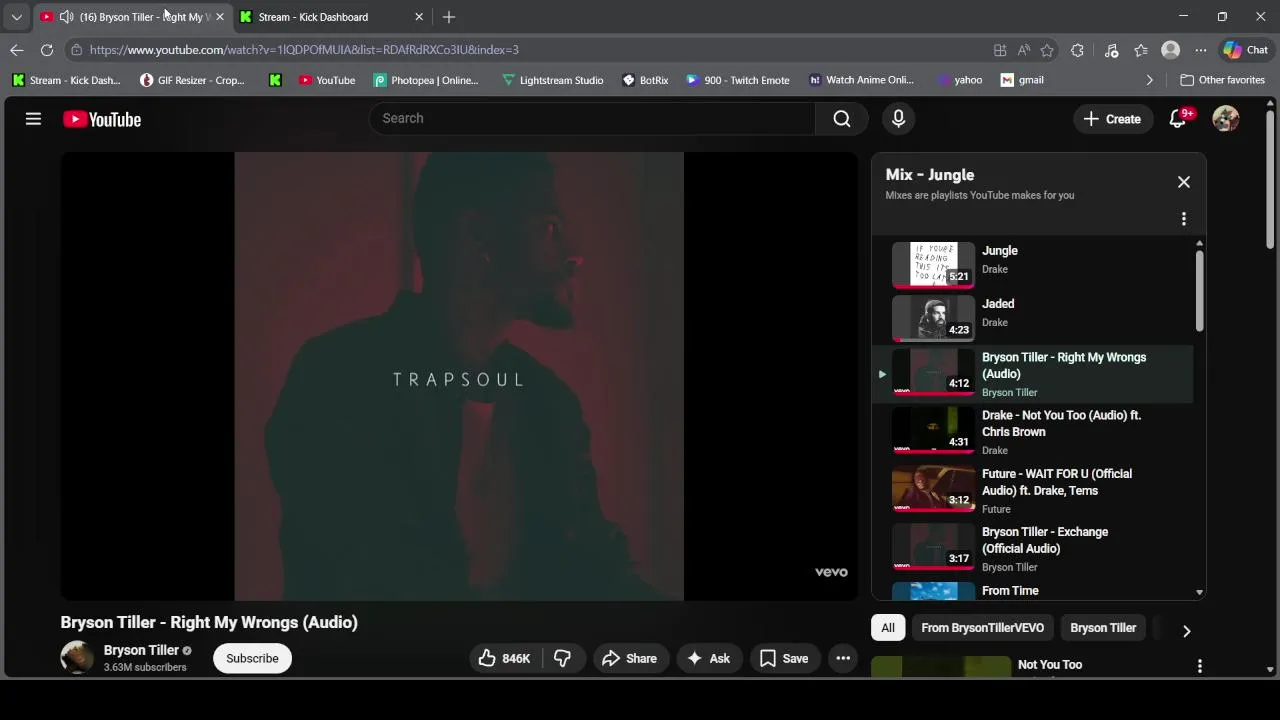The image size is (1280, 720).
Task: Click the search magnifier button
Action: click(842, 118)
